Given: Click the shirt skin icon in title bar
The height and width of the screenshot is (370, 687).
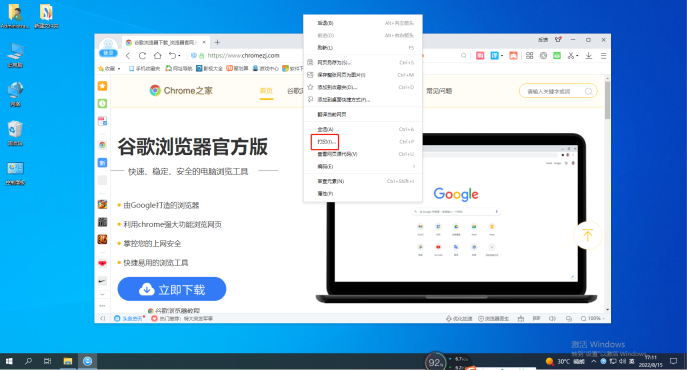Looking at the screenshot, I should pyautogui.click(x=558, y=39).
